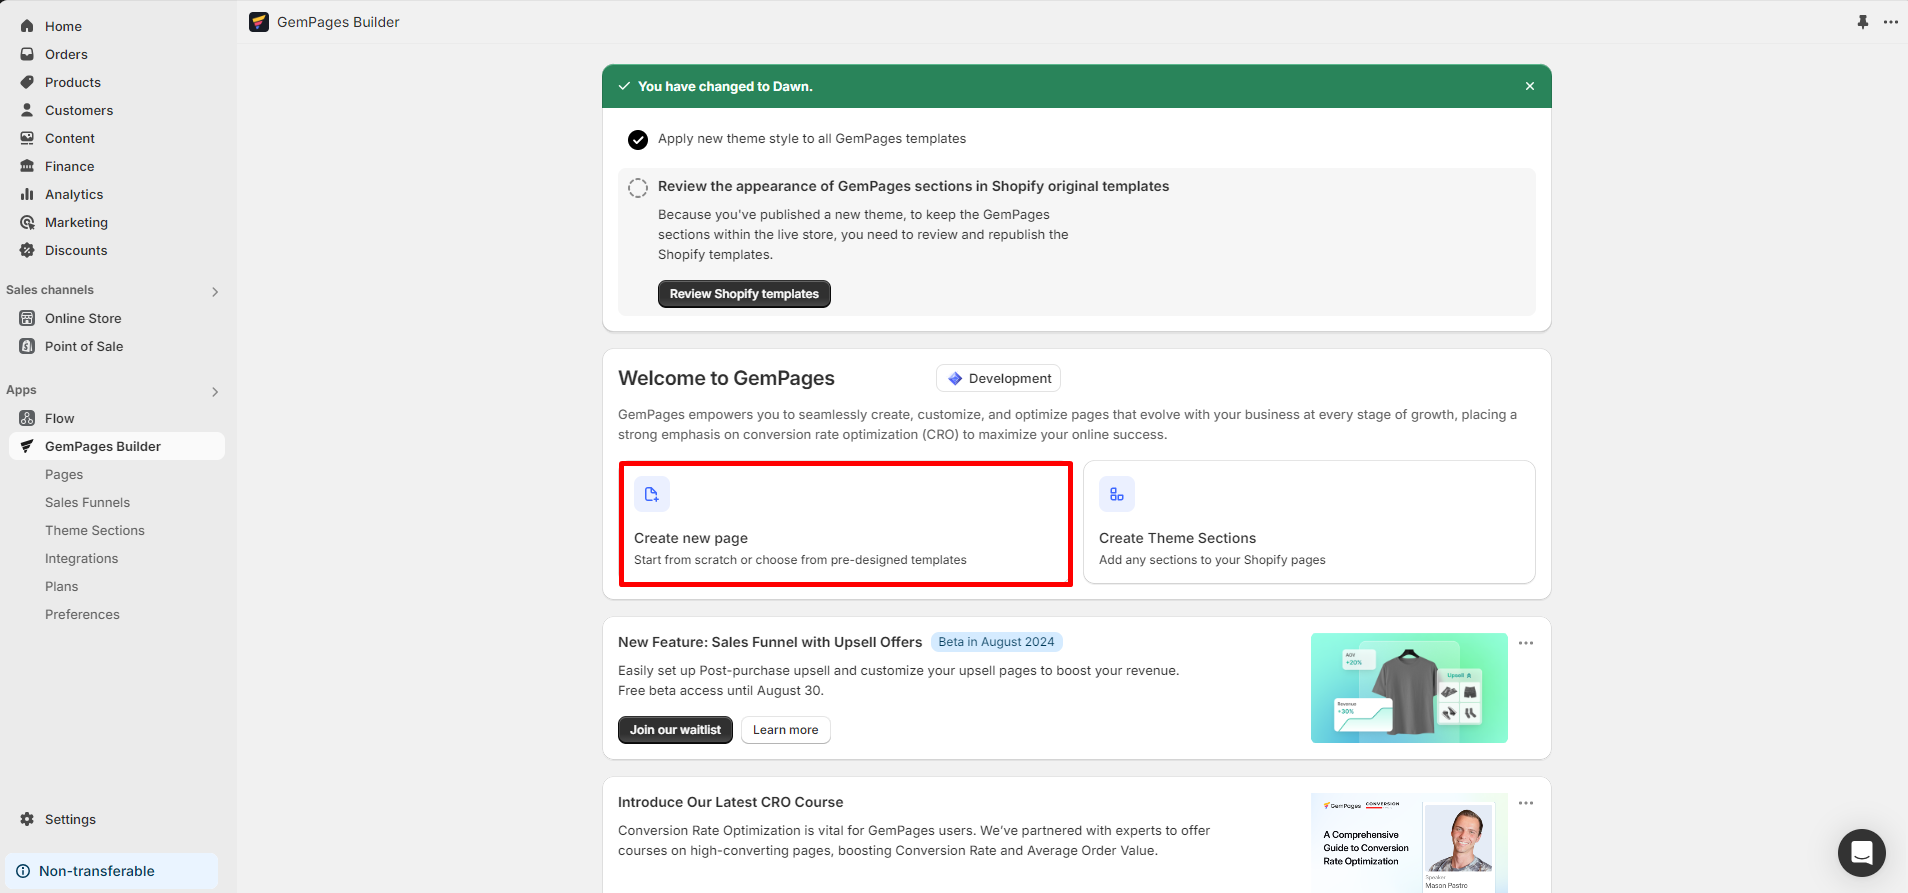Expand the Sales channels chevron
1908x893 pixels.
(x=215, y=292)
